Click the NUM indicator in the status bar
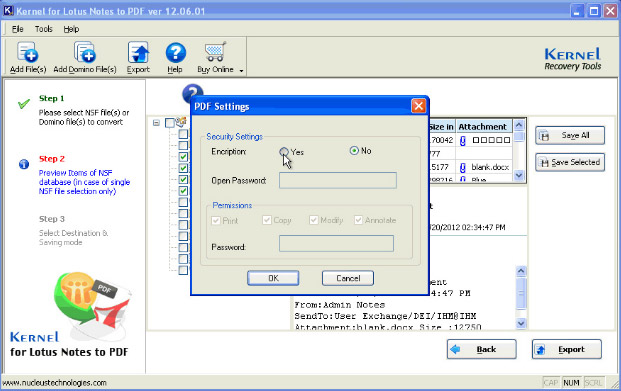 tap(571, 383)
